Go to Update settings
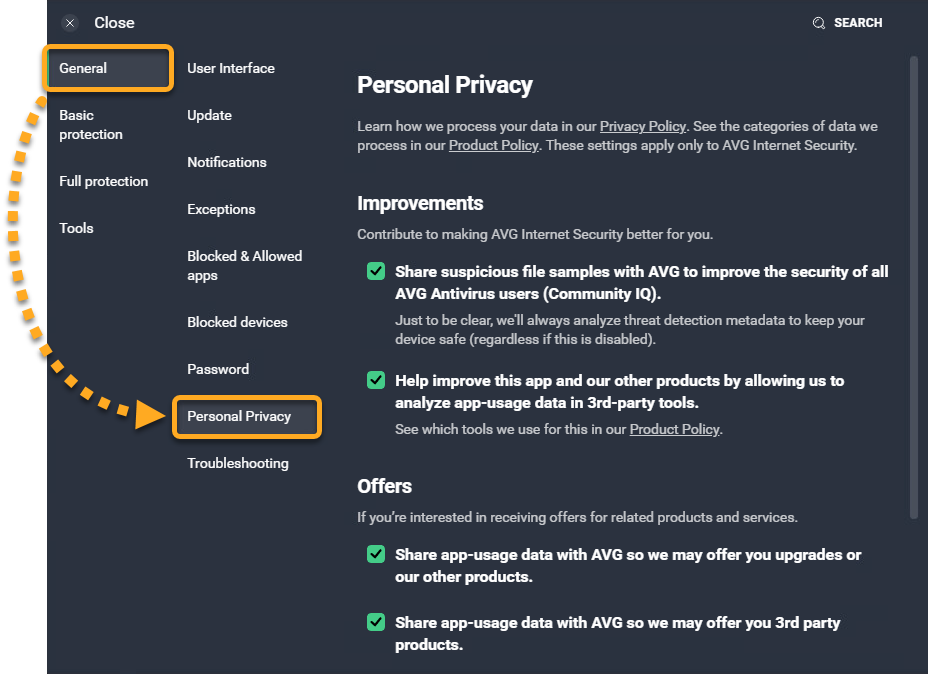Screen dimensions: 928x675 click(209, 115)
